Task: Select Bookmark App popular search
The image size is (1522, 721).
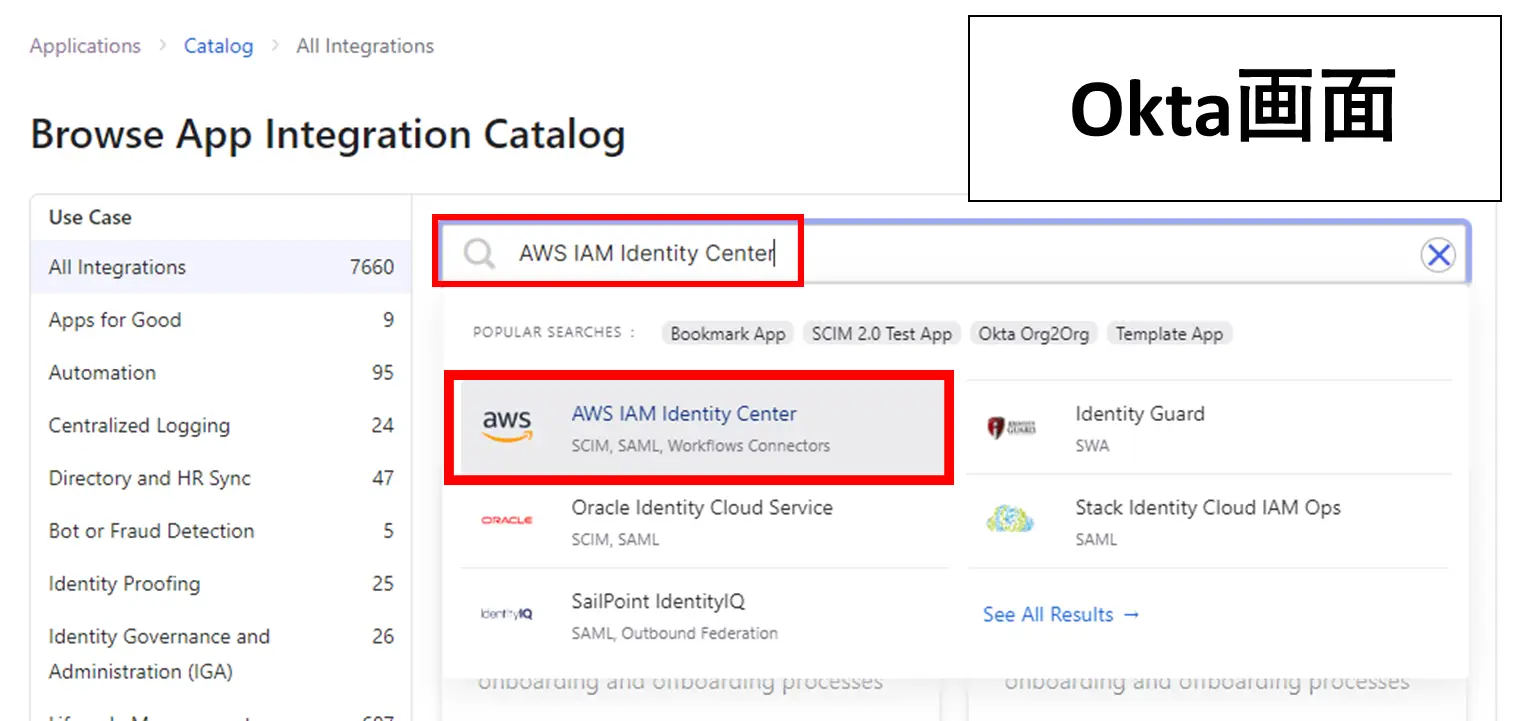Action: point(728,334)
